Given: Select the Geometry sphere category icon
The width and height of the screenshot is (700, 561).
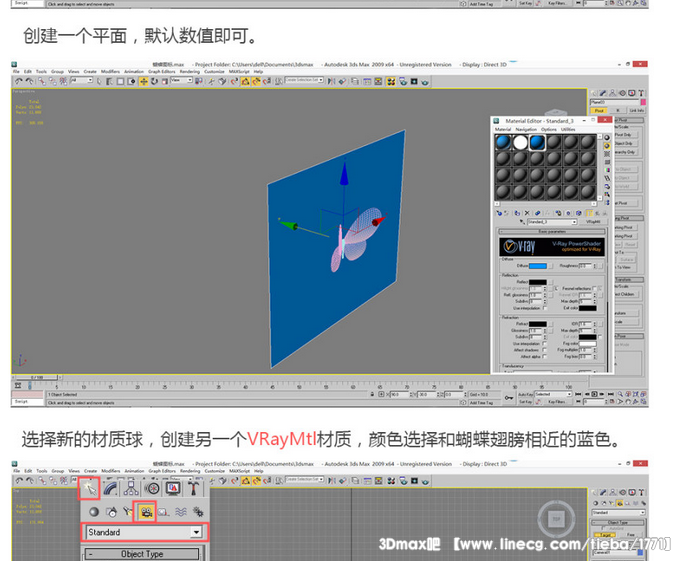Looking at the screenshot, I should (x=94, y=512).
